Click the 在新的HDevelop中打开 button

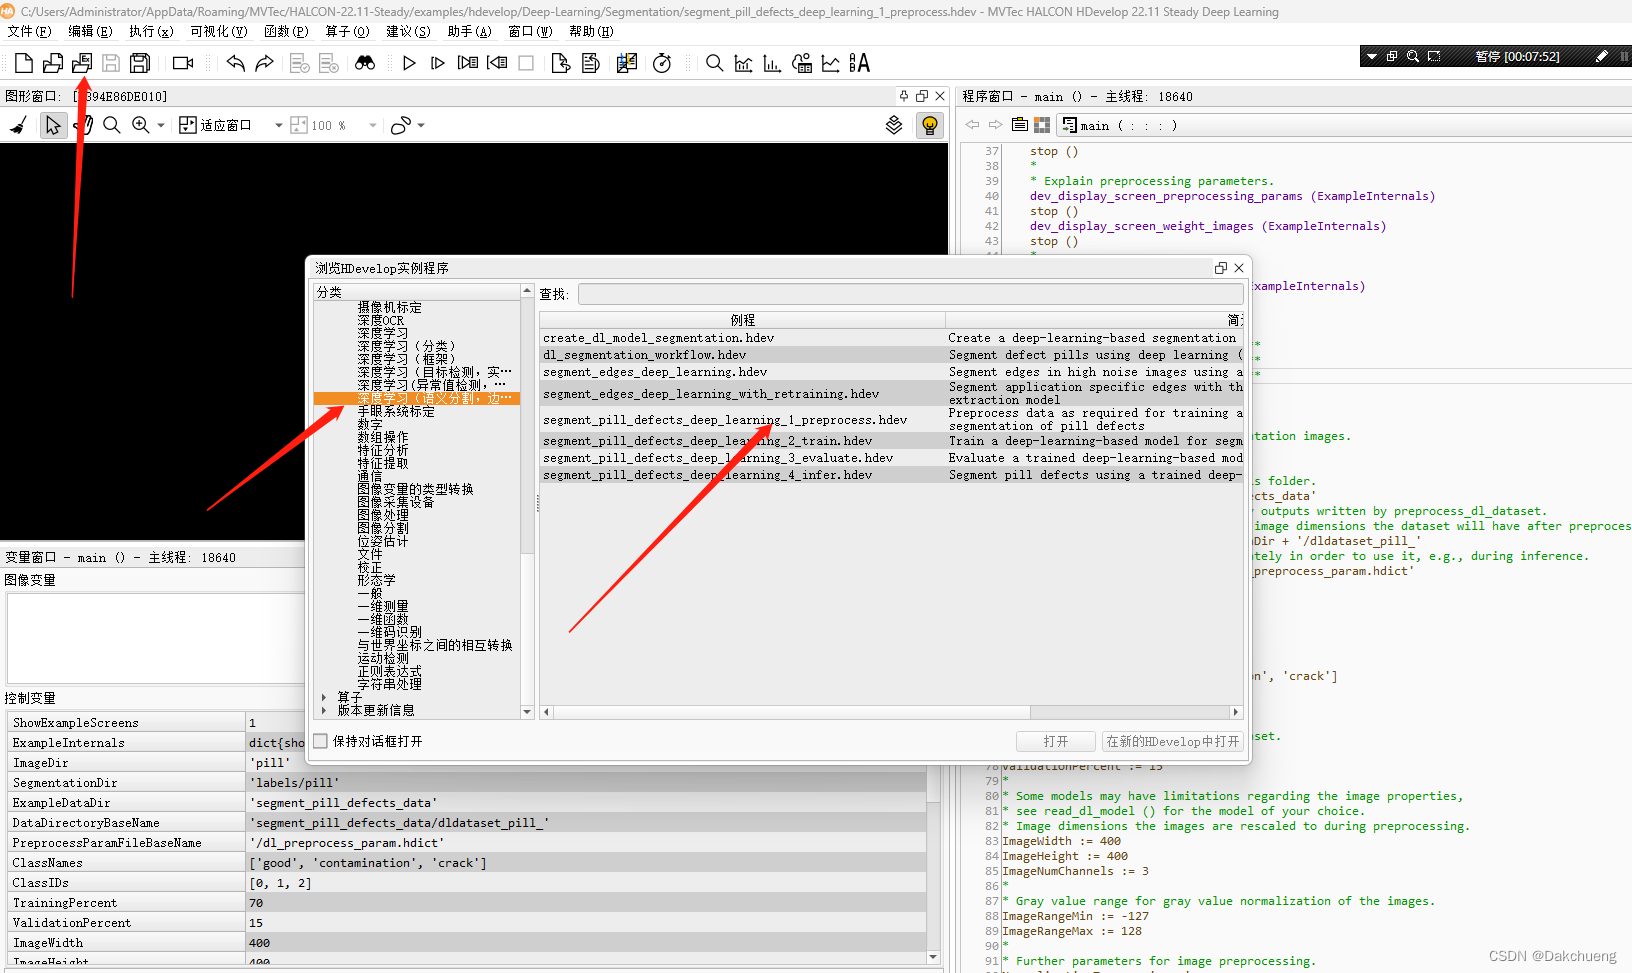pos(1172,741)
